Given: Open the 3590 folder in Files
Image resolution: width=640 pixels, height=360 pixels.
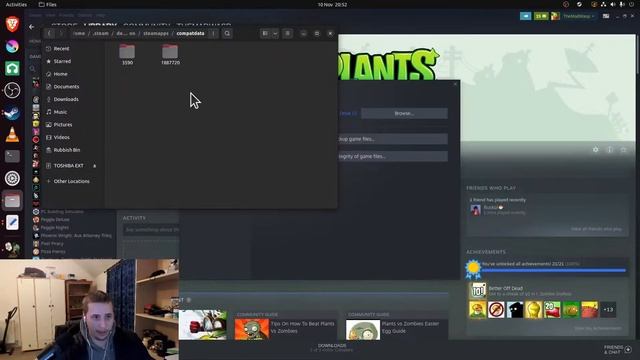Looking at the screenshot, I should point(127,54).
